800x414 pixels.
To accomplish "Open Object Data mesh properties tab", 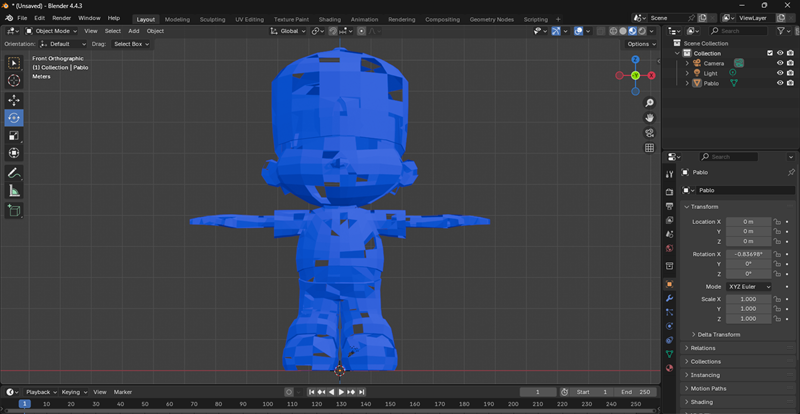I will pyautogui.click(x=670, y=354).
